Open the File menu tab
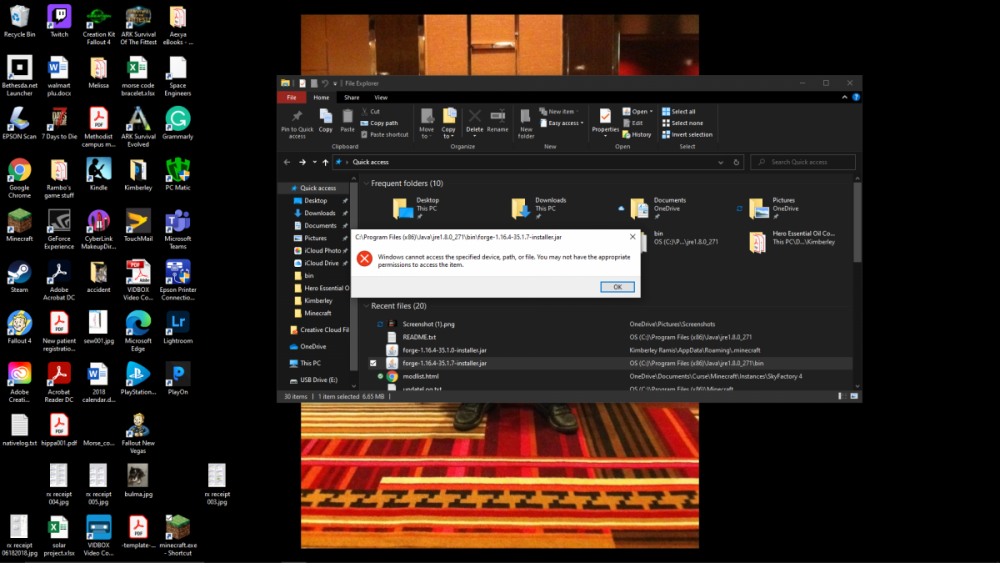Image resolution: width=1000 pixels, height=563 pixels. click(x=291, y=98)
